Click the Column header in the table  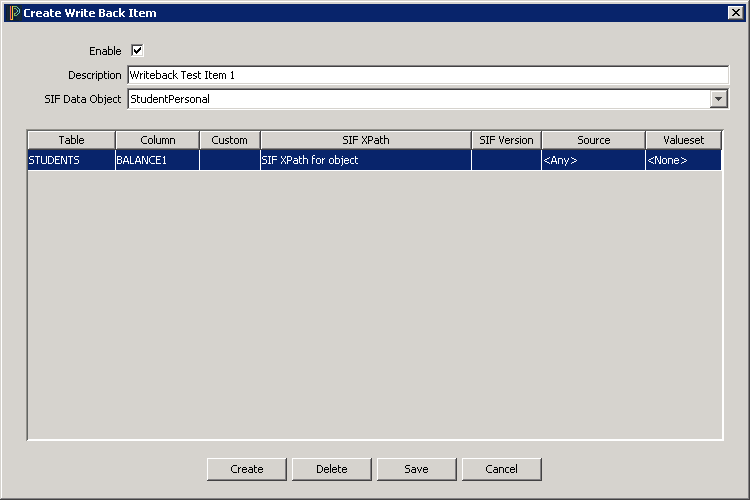click(x=157, y=140)
